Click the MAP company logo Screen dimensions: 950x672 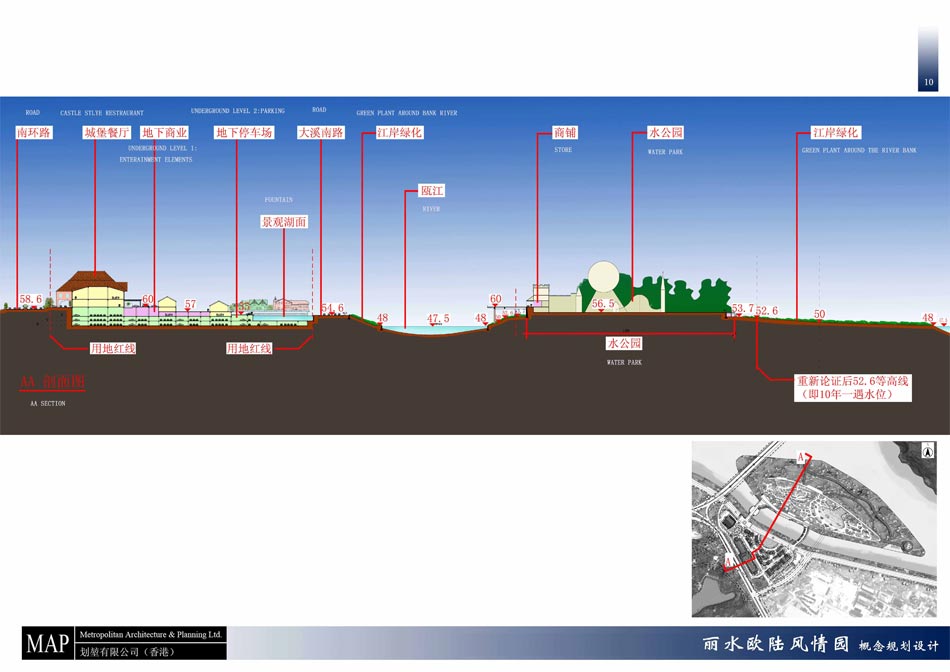point(48,643)
